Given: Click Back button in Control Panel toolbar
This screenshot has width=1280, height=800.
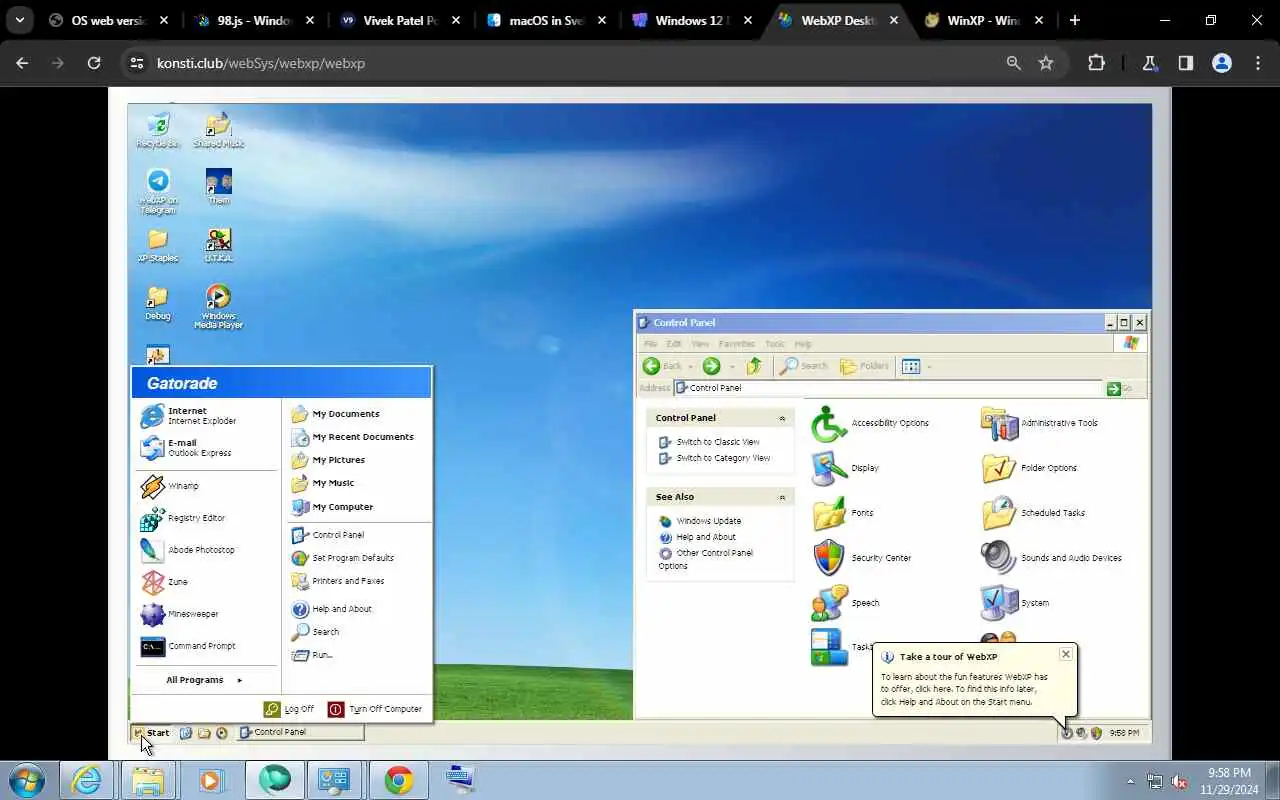Looking at the screenshot, I should [x=662, y=366].
